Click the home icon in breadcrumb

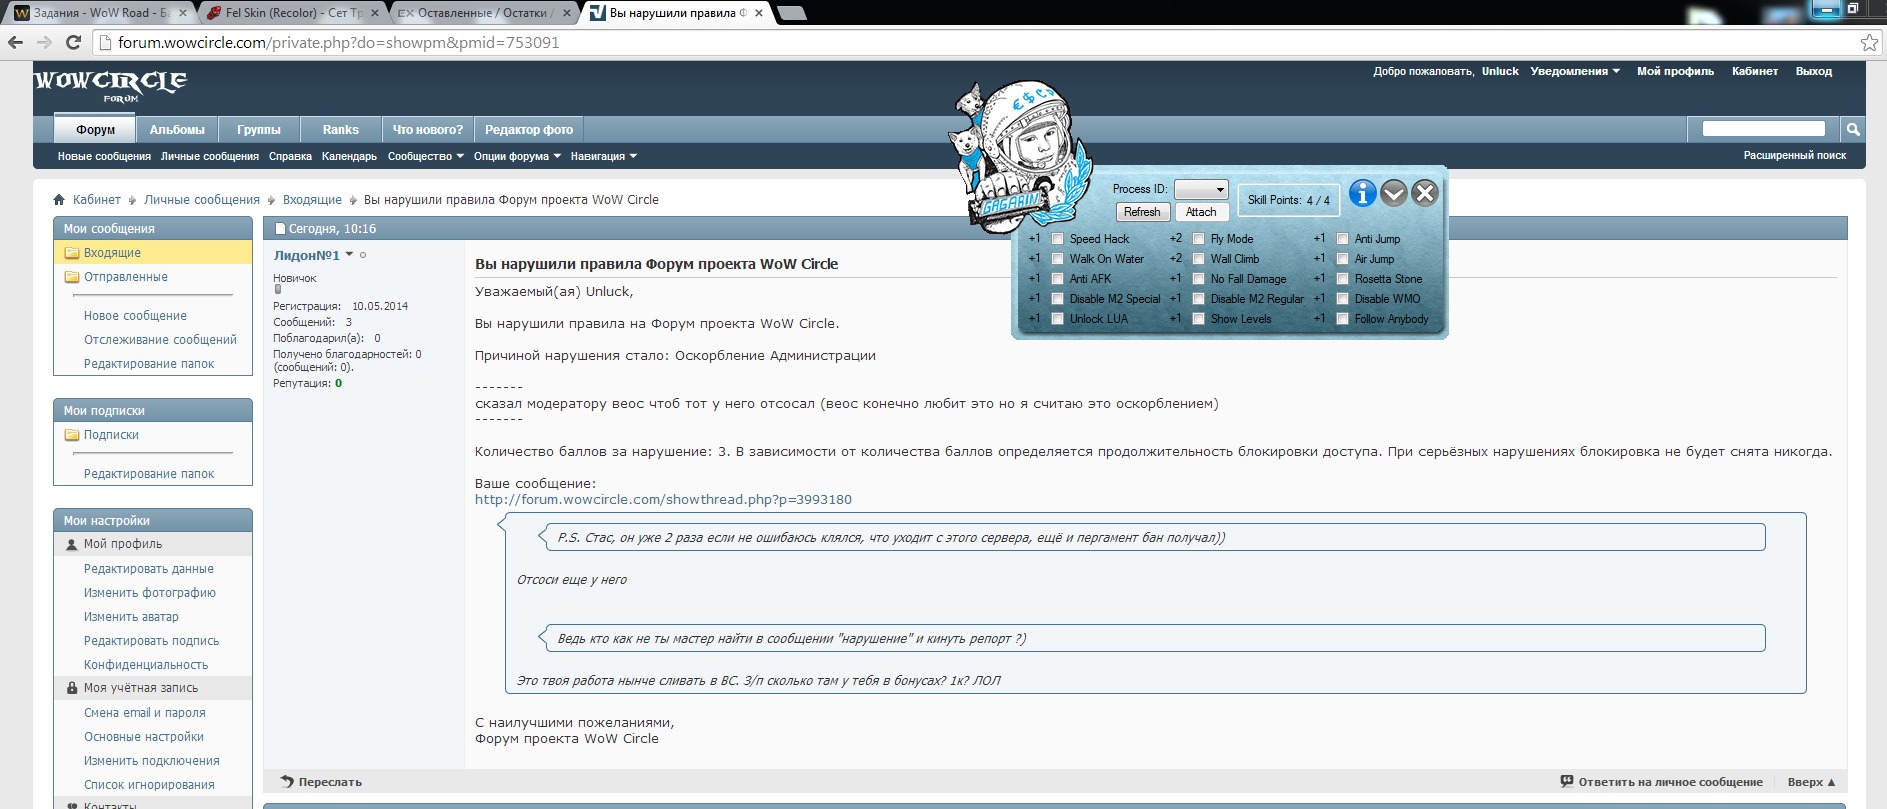[59, 200]
